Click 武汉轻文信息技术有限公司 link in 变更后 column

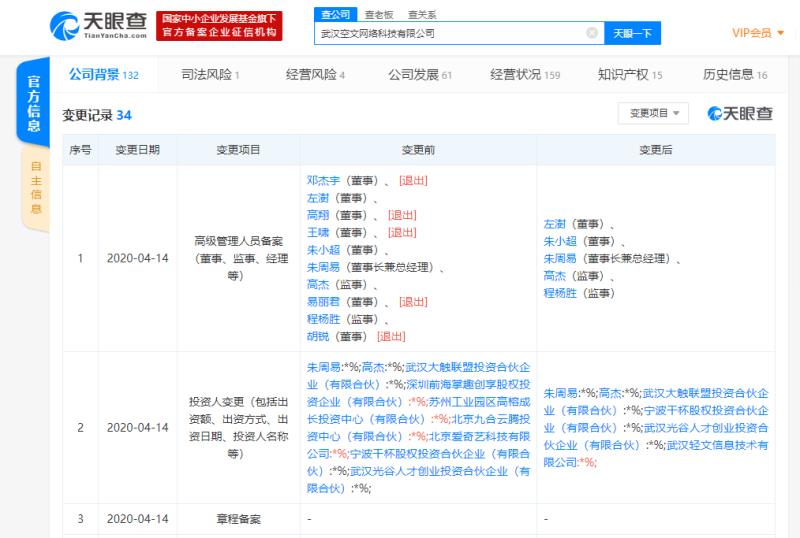[x=717, y=445]
